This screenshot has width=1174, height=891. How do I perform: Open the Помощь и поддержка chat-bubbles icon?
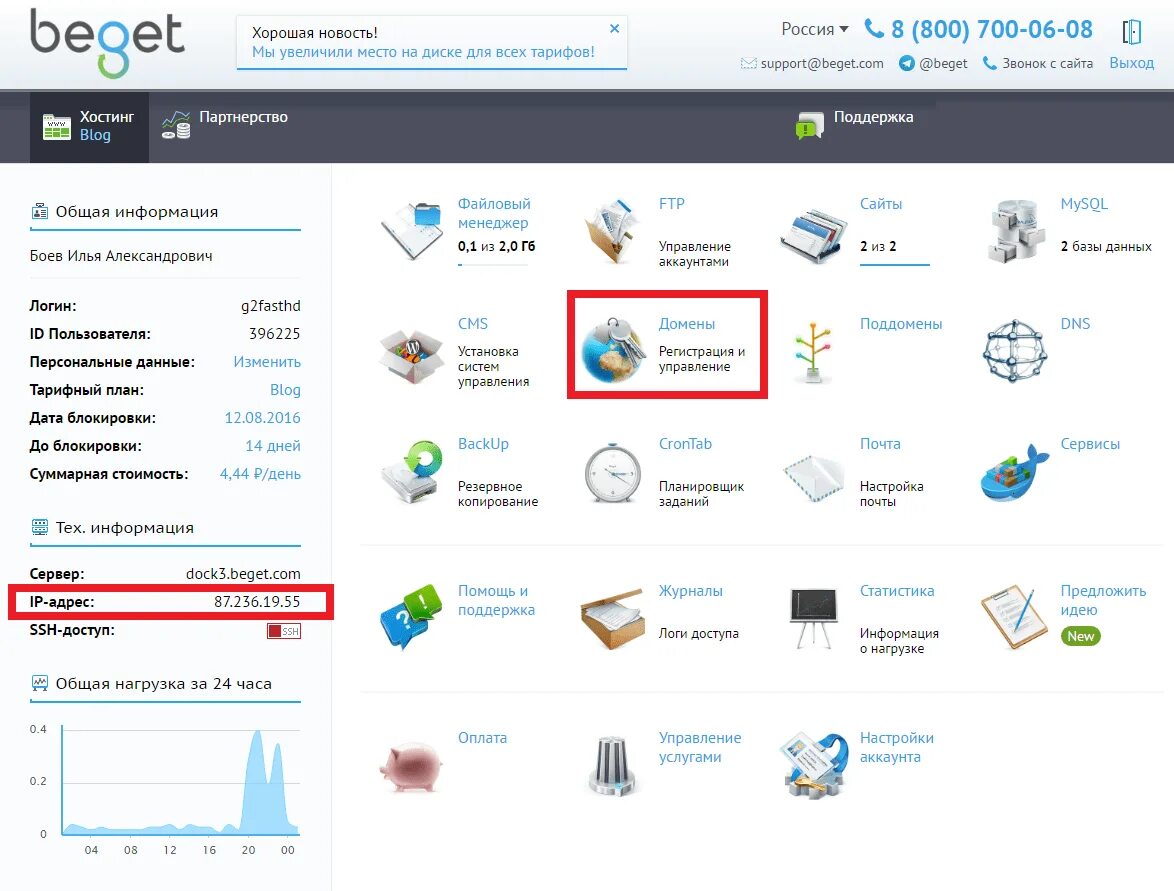[x=410, y=616]
